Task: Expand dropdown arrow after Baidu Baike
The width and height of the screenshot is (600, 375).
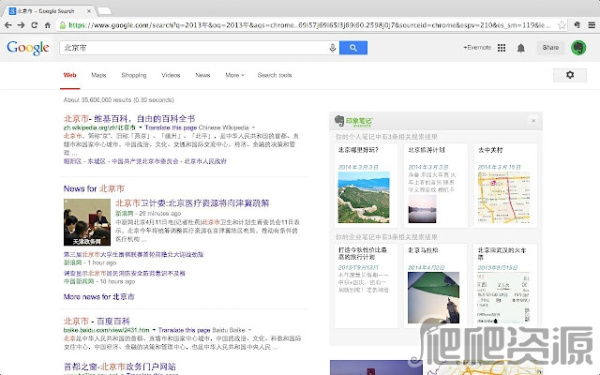Action: click(x=249, y=330)
